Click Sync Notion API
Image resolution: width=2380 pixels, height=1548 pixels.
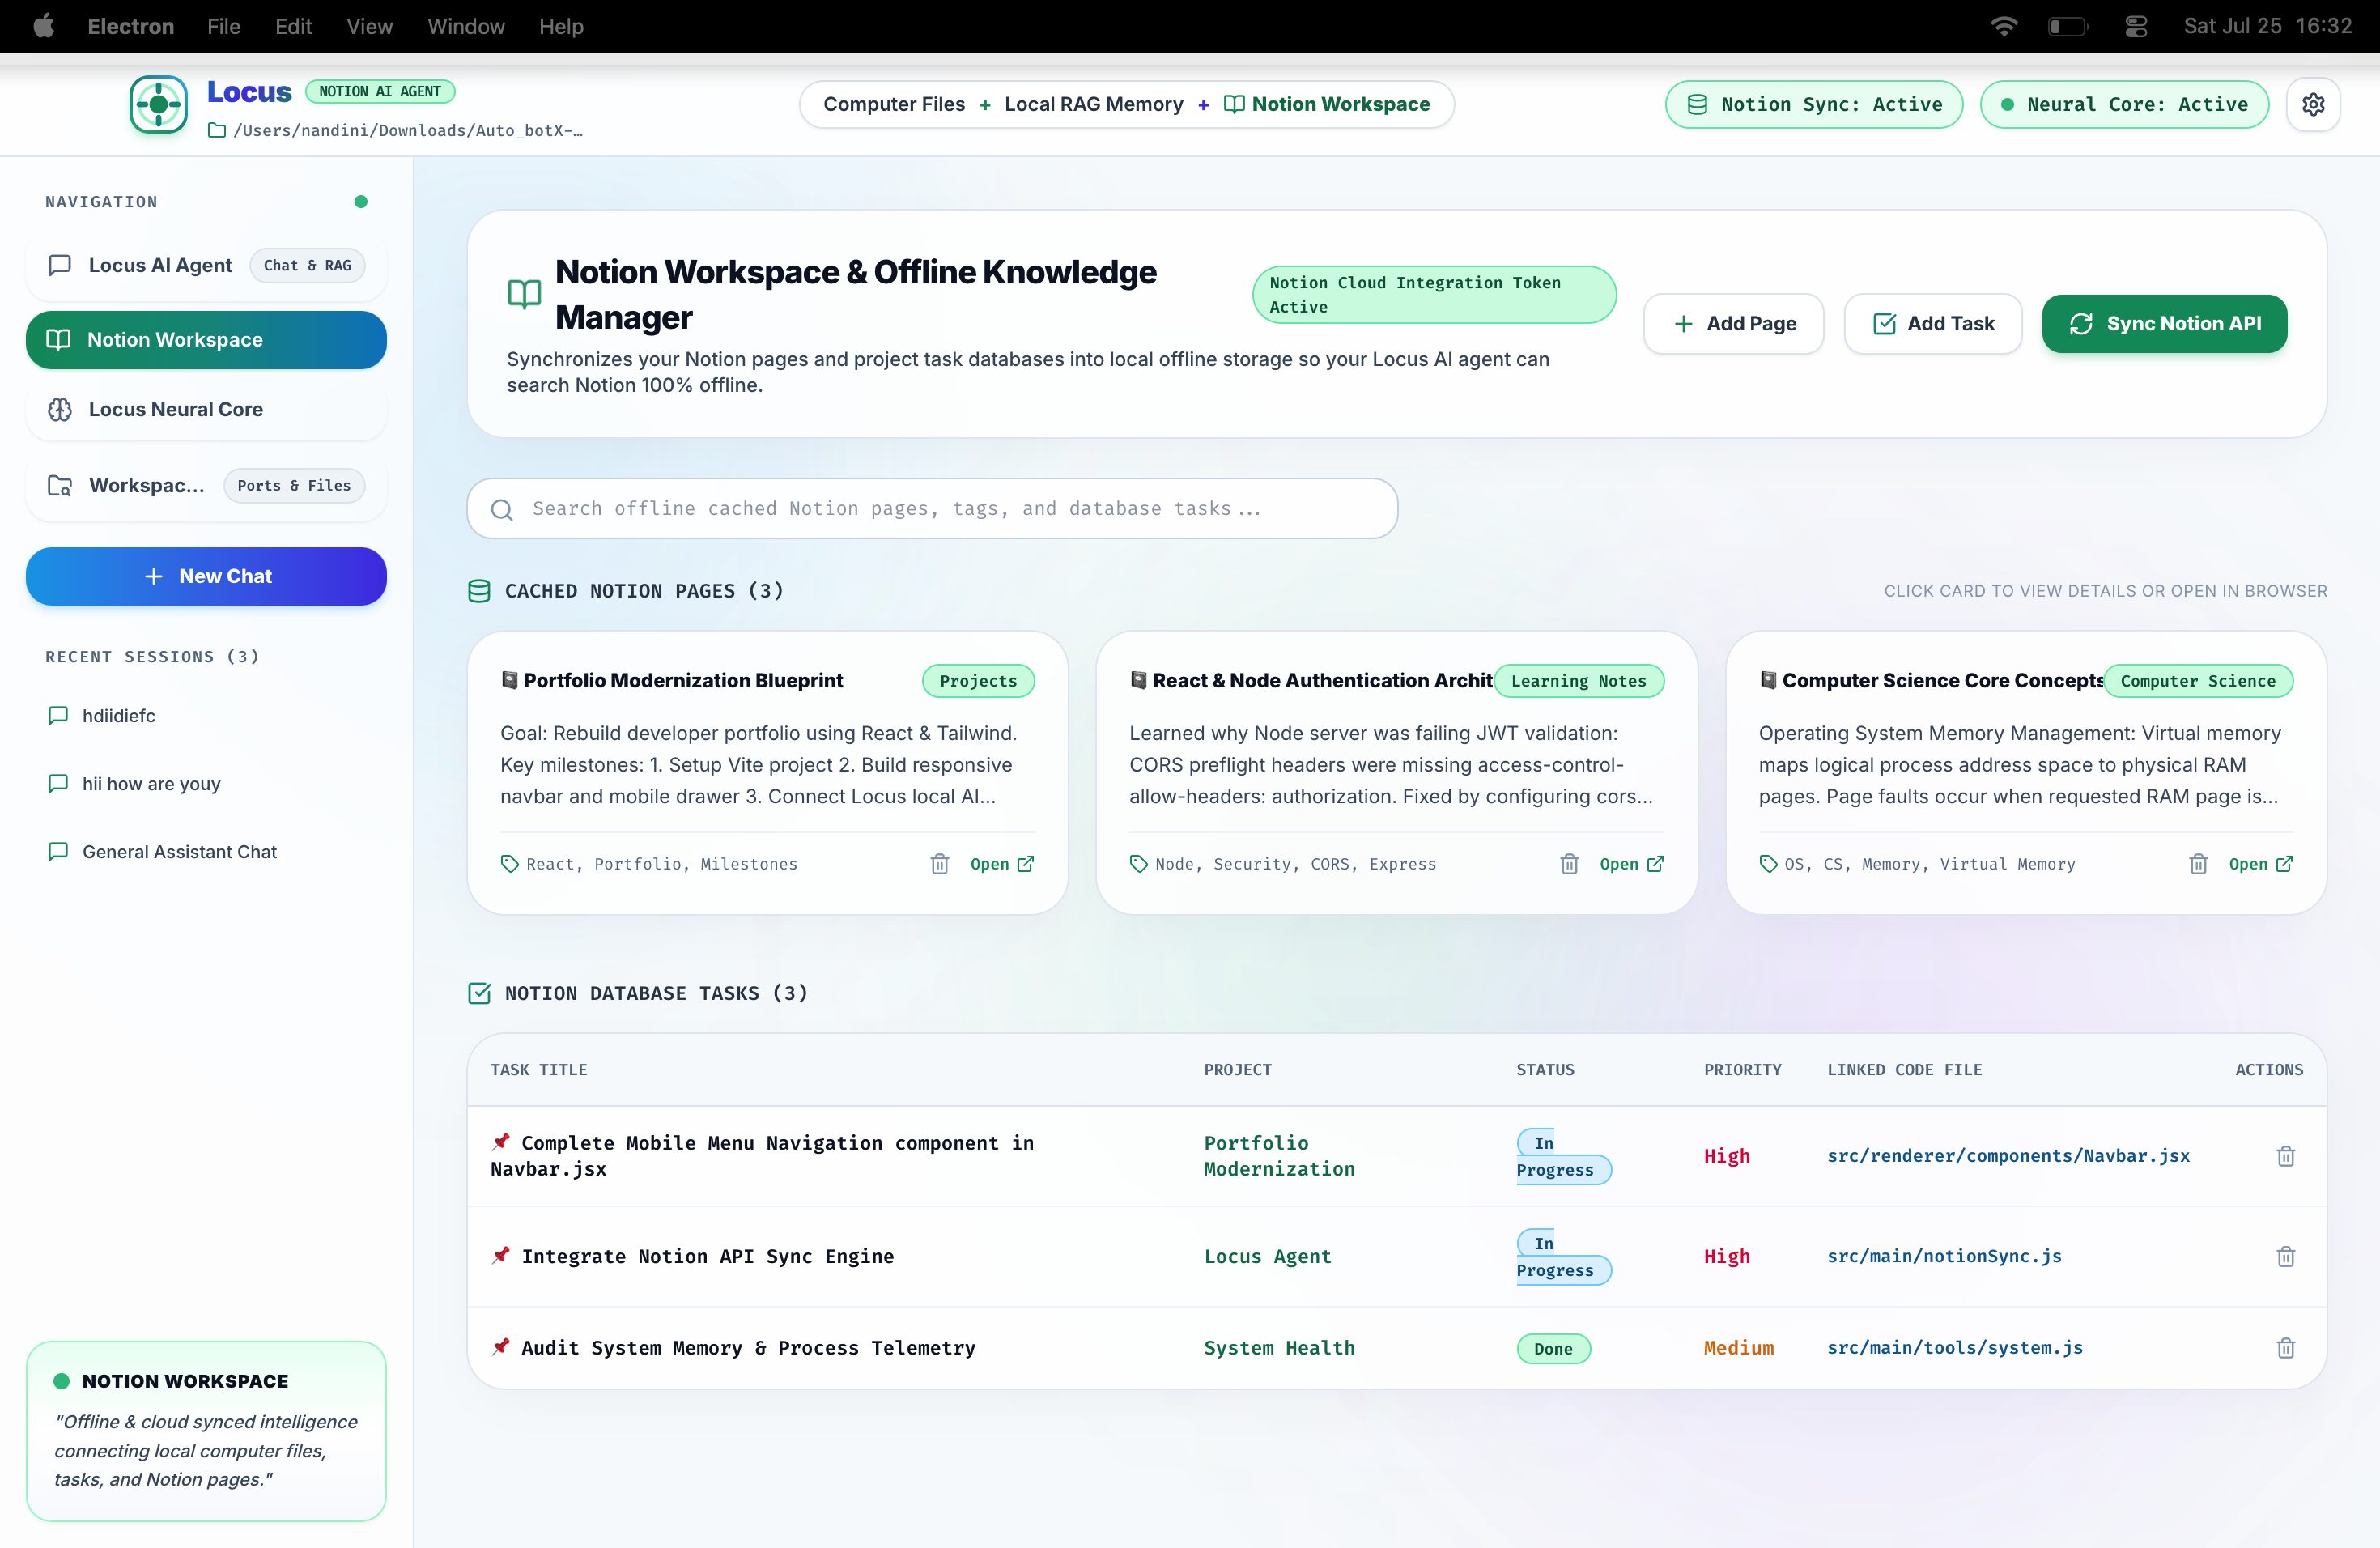(2164, 323)
